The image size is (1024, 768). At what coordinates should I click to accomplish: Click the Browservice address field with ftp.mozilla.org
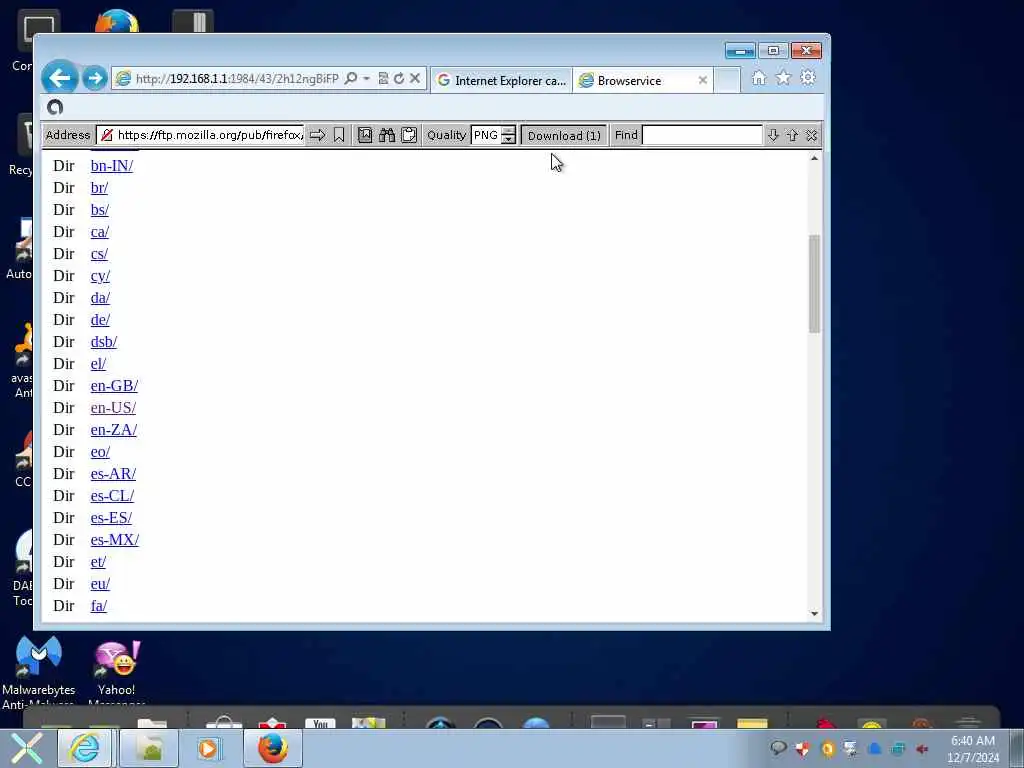click(200, 135)
